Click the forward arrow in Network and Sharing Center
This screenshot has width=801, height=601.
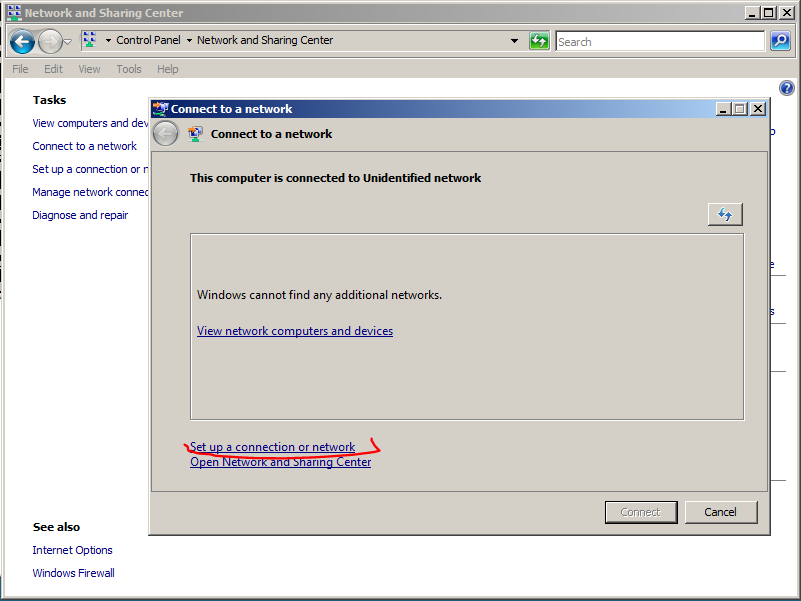(x=50, y=41)
